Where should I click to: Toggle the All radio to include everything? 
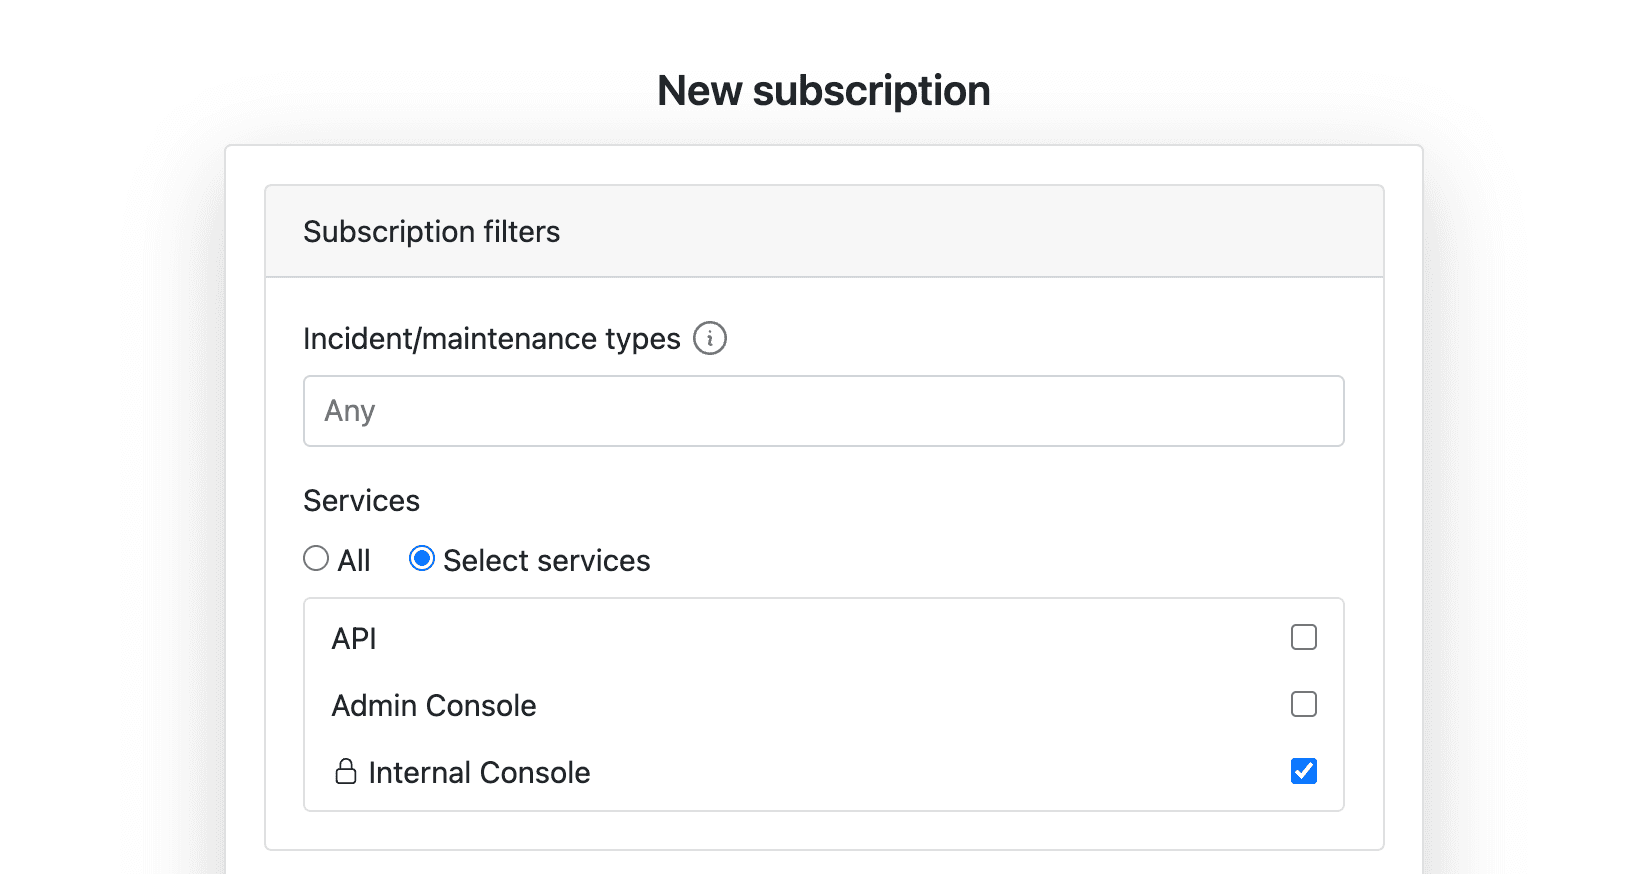pos(315,558)
